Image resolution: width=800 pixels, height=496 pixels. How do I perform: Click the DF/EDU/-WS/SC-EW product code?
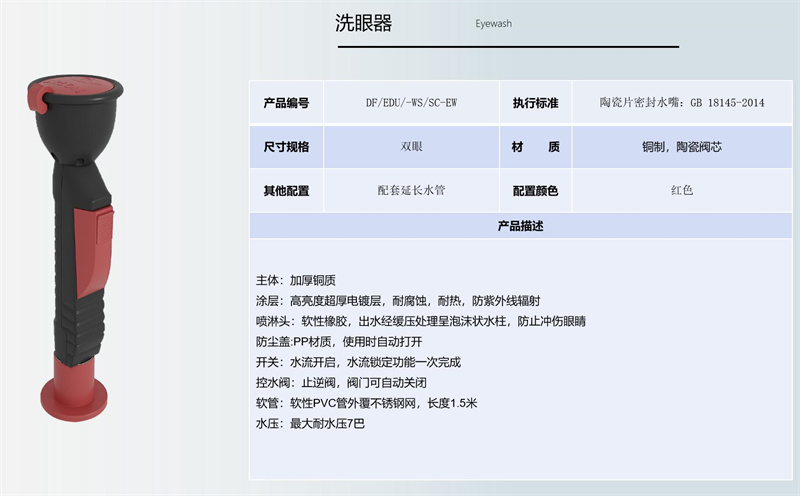click(x=411, y=103)
